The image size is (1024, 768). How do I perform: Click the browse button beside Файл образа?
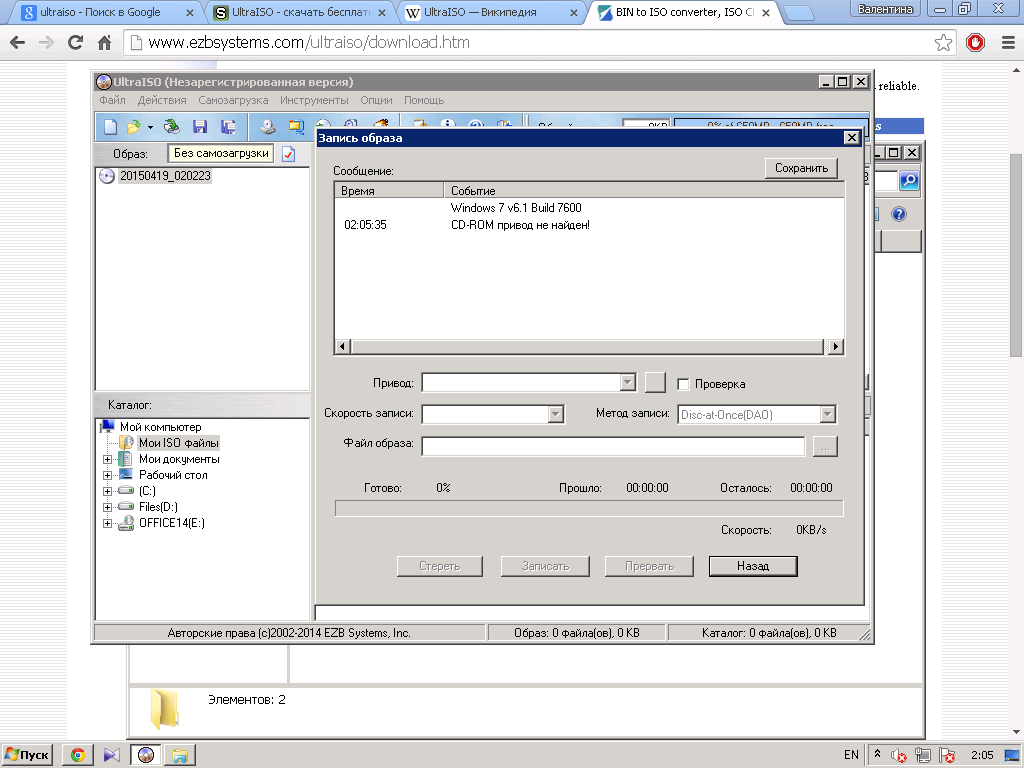(825, 446)
